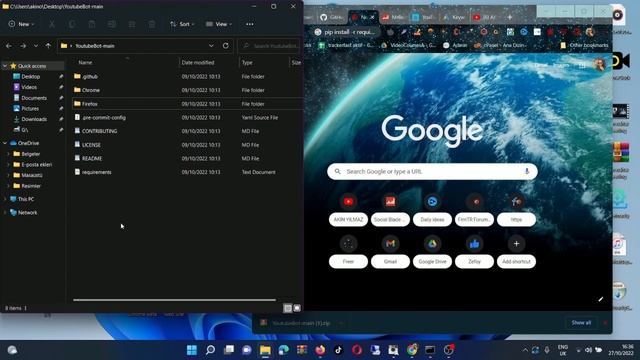640x360 pixels.
Task: Launch Firefox from the taskbar
Action: coord(320,350)
